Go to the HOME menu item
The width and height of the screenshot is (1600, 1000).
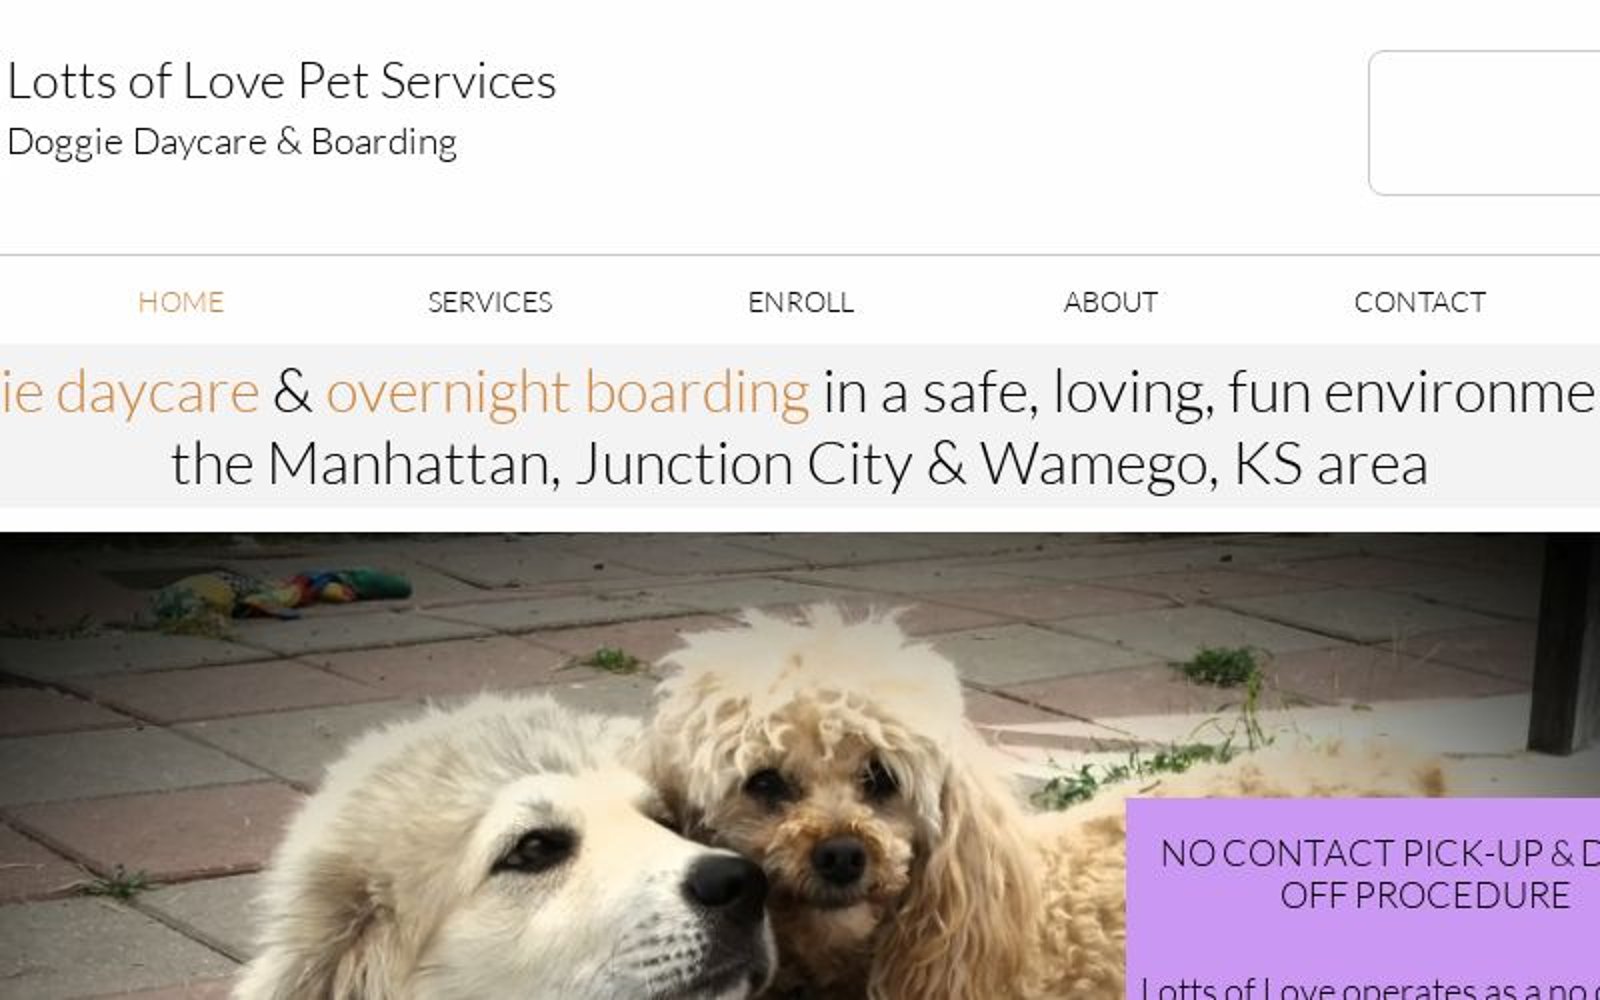point(181,302)
